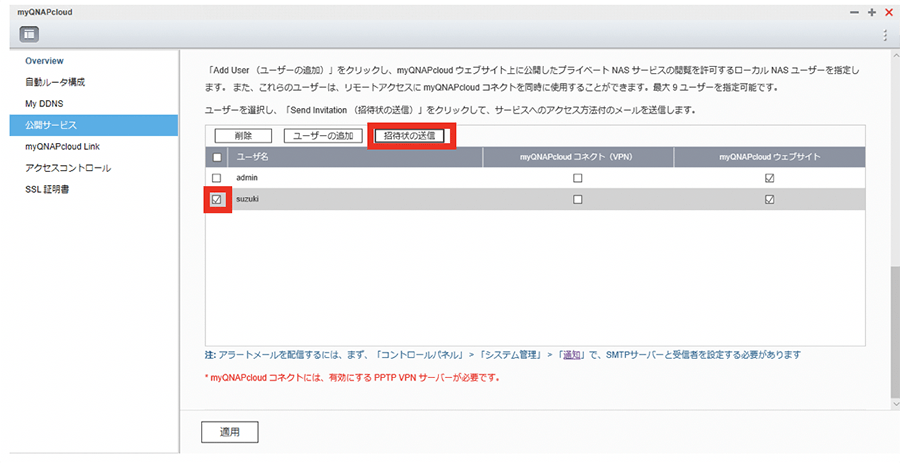Minimize the myQNAPcloud window
The width and height of the screenshot is (900, 463).
855,13
